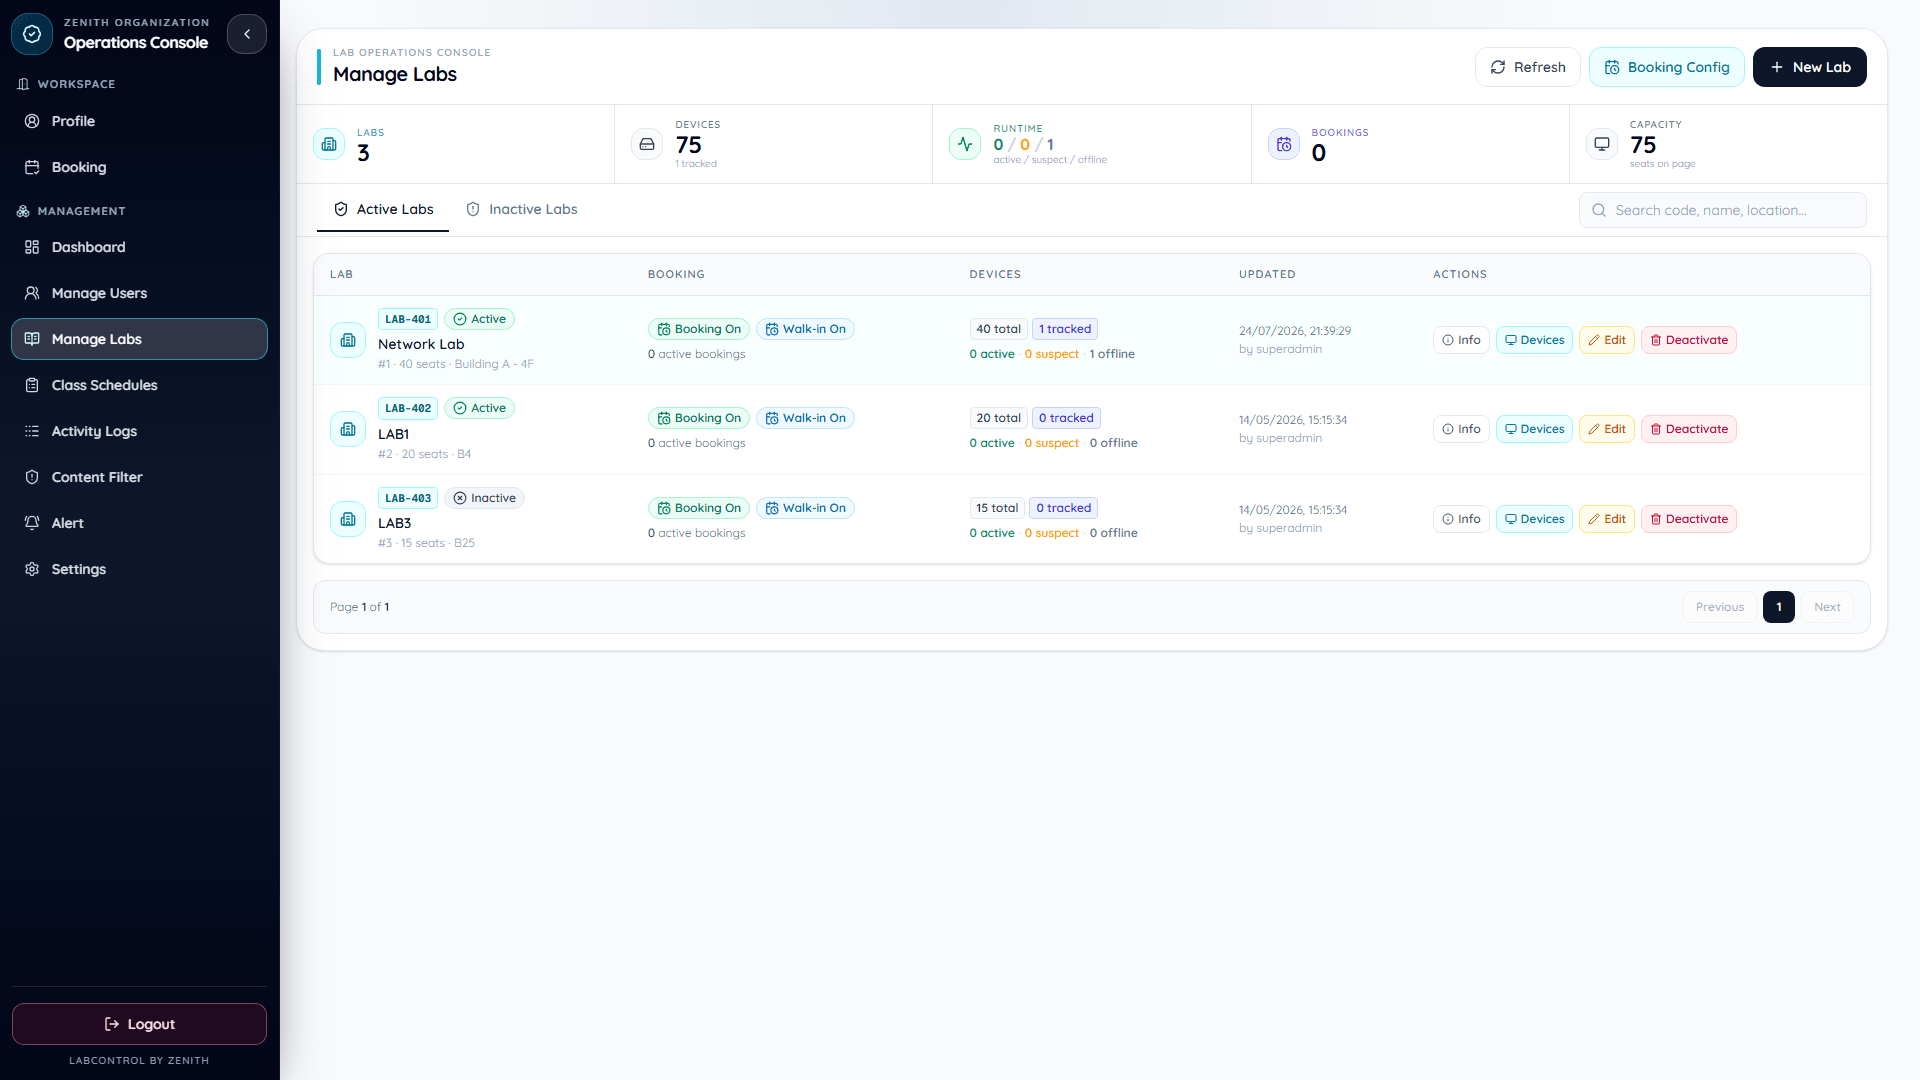Viewport: 1920px width, 1080px height.
Task: Click the LAB3 row building icon
Action: pyautogui.click(x=348, y=519)
